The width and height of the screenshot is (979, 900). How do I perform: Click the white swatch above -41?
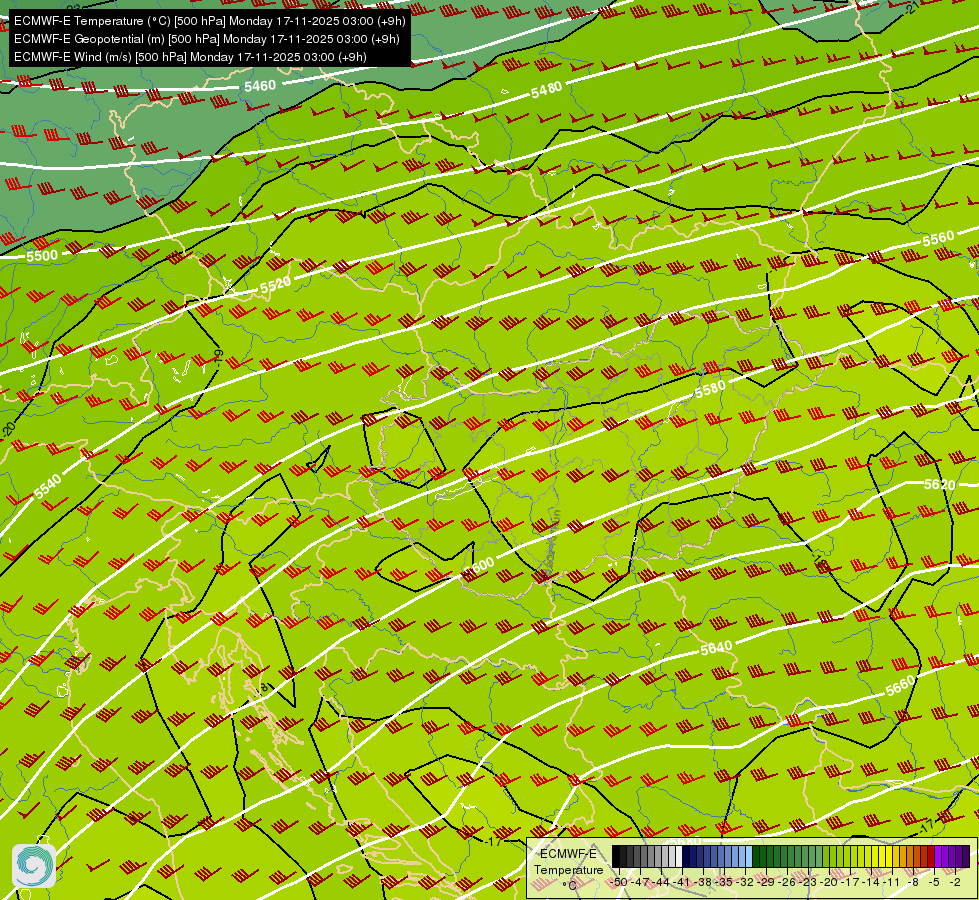point(679,856)
